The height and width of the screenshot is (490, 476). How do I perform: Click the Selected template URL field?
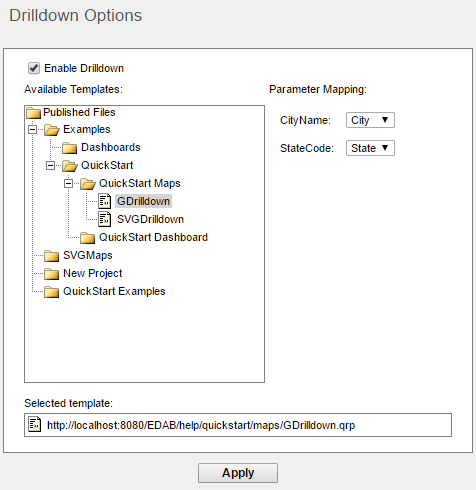[238, 425]
